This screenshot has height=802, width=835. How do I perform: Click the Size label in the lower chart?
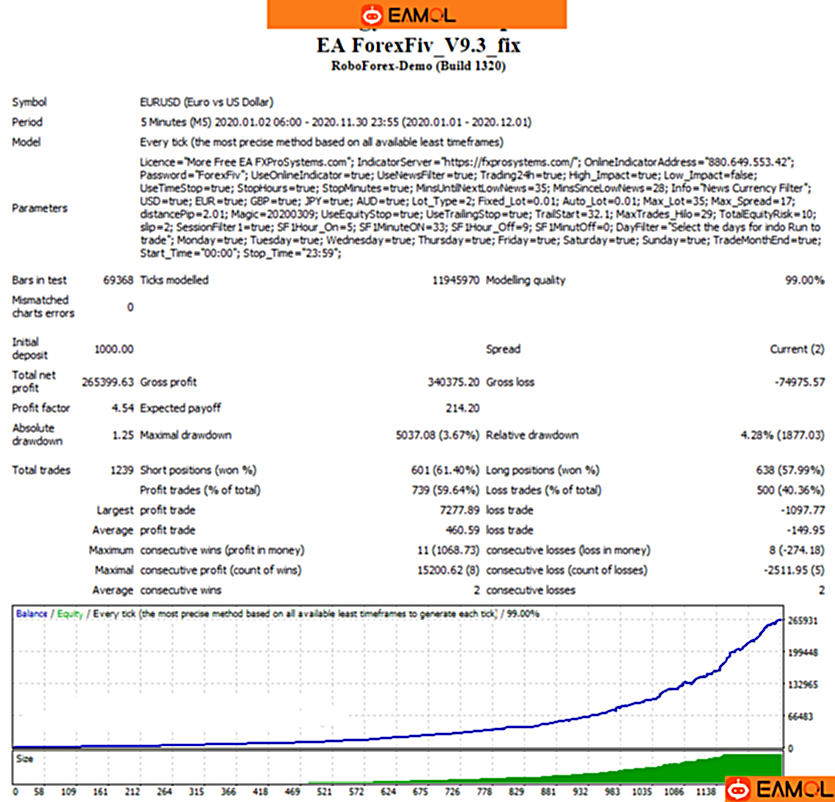(x=24, y=759)
